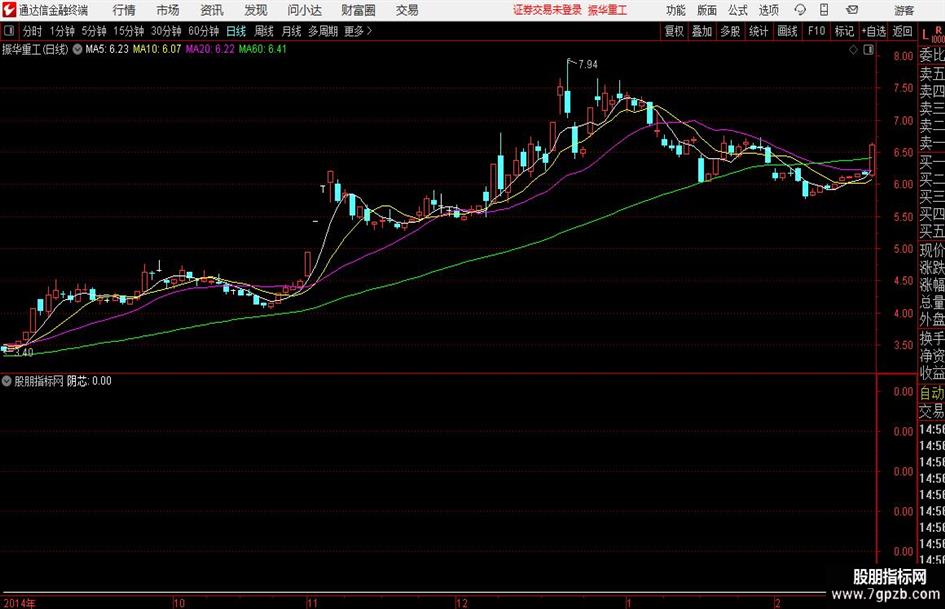Switch to 5分钟 period tab
This screenshot has width=945, height=609.
pyautogui.click(x=94, y=31)
